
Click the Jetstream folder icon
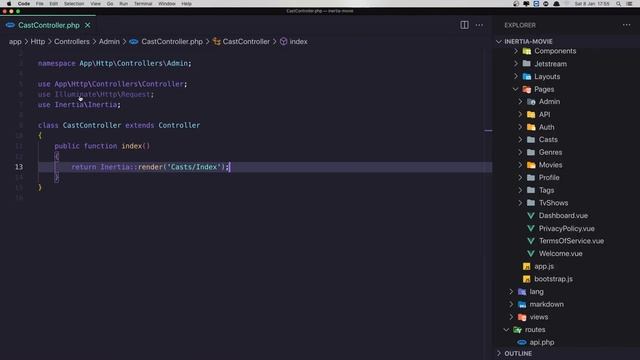click(527, 64)
